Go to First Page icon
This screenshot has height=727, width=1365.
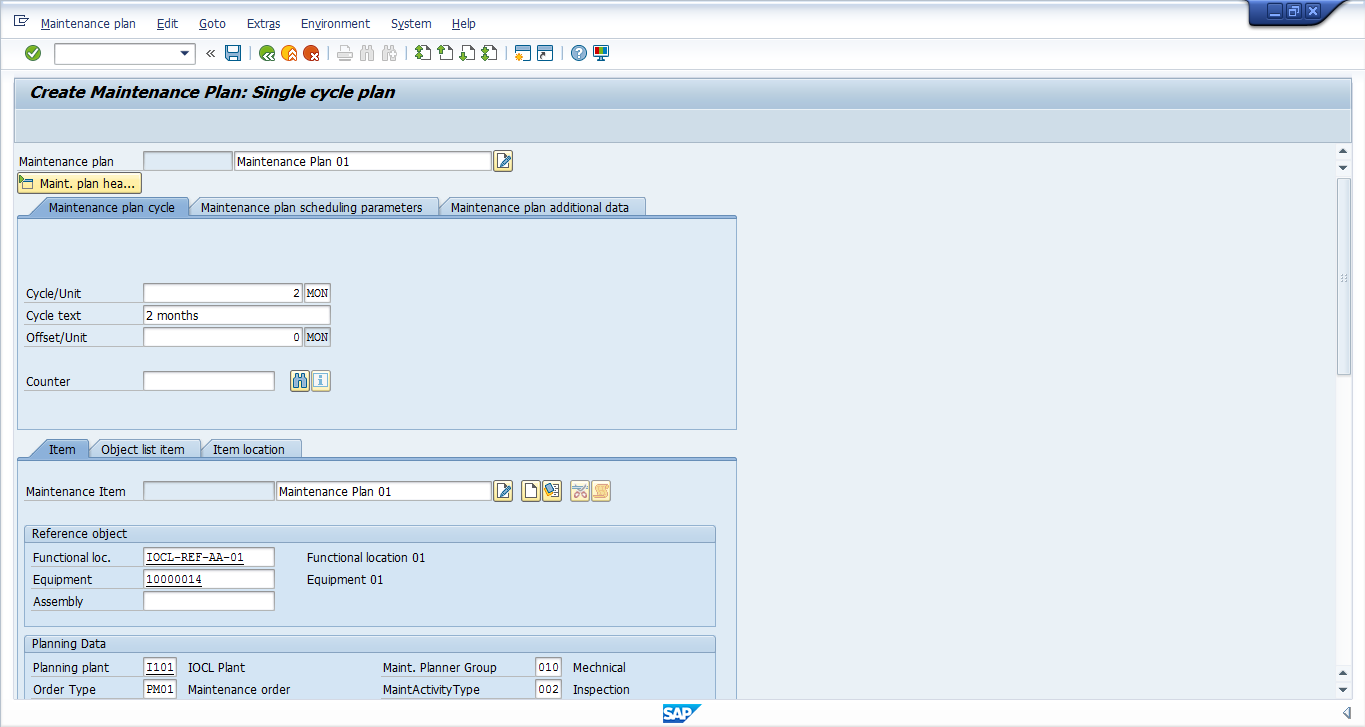pos(423,53)
